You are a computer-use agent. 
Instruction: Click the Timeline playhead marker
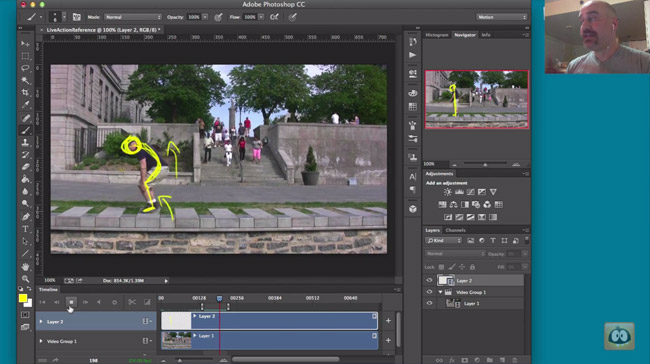219,298
